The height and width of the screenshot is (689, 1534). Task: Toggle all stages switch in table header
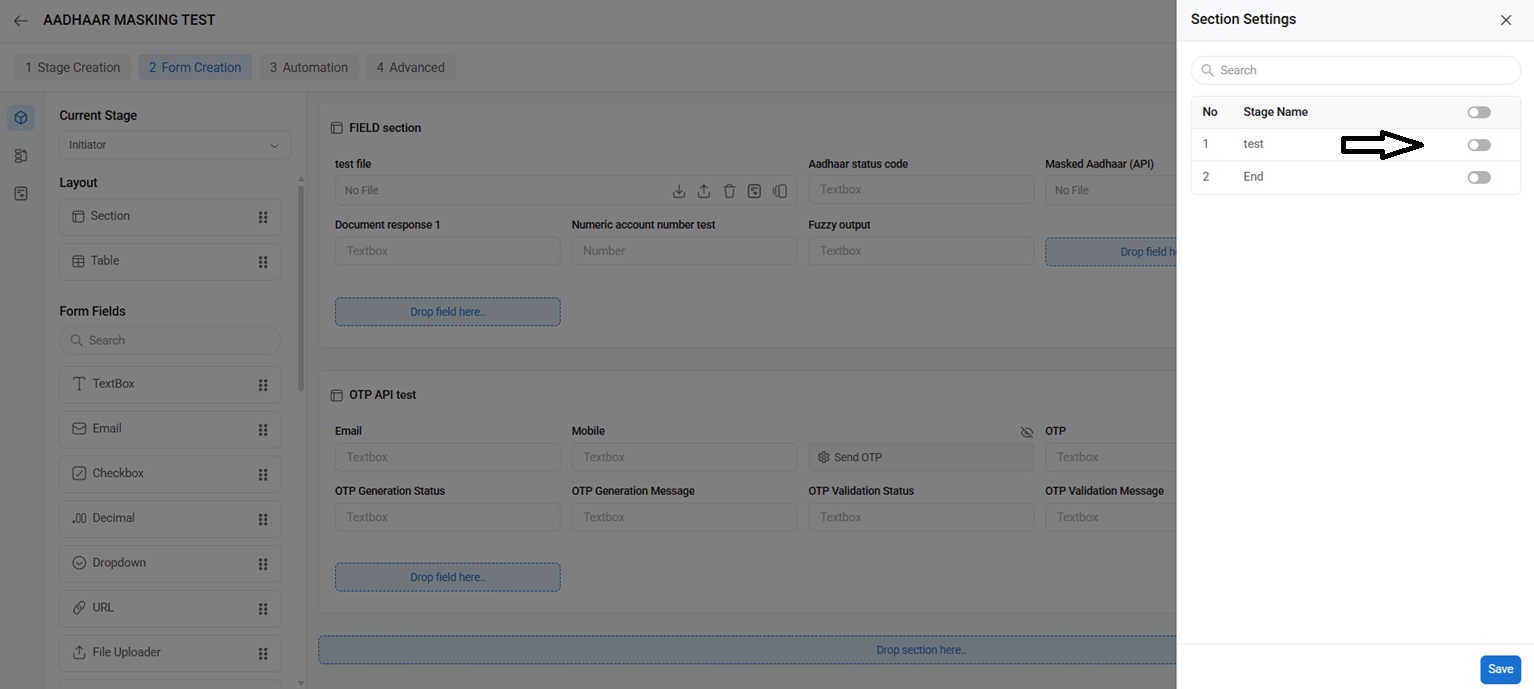(x=1478, y=112)
